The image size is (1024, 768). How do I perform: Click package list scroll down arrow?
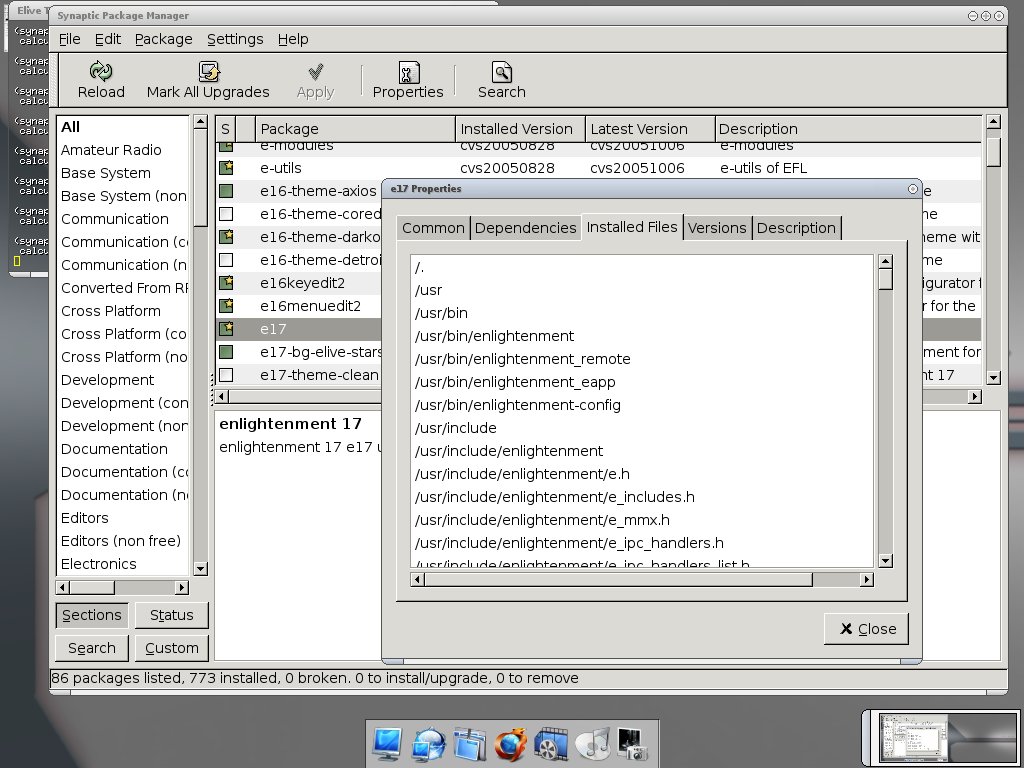pos(993,377)
